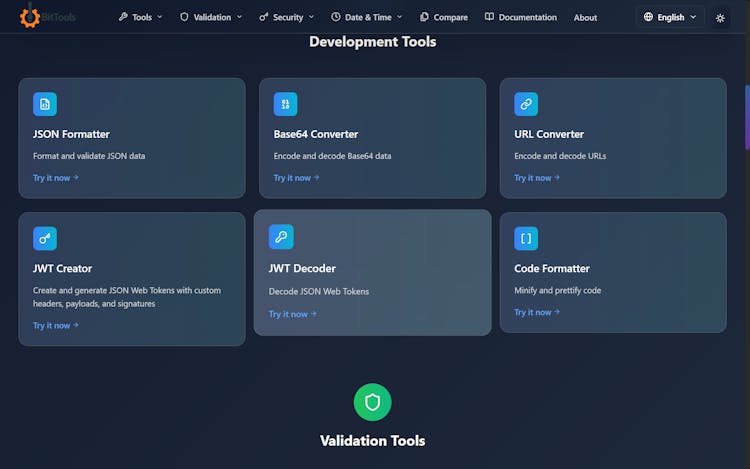Click the JSON Formatter card icon
This screenshot has height=469, width=750.
click(45, 104)
